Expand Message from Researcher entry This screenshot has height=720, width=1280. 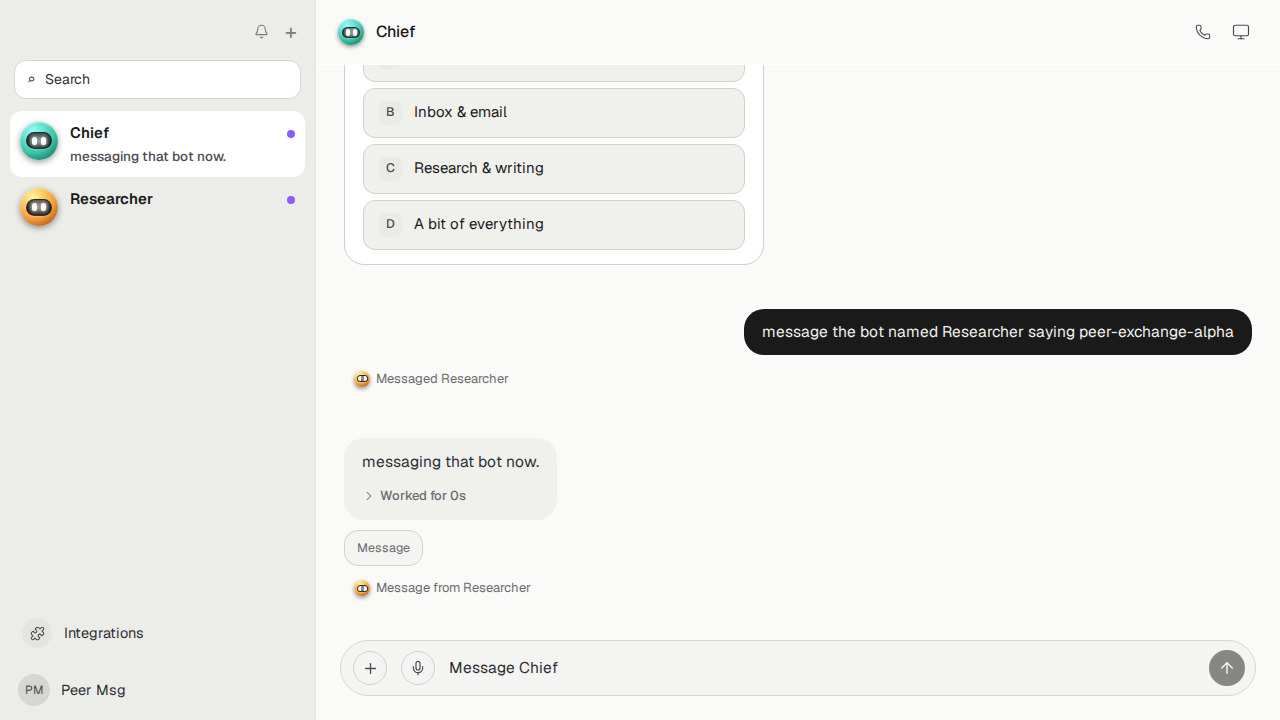click(x=442, y=588)
